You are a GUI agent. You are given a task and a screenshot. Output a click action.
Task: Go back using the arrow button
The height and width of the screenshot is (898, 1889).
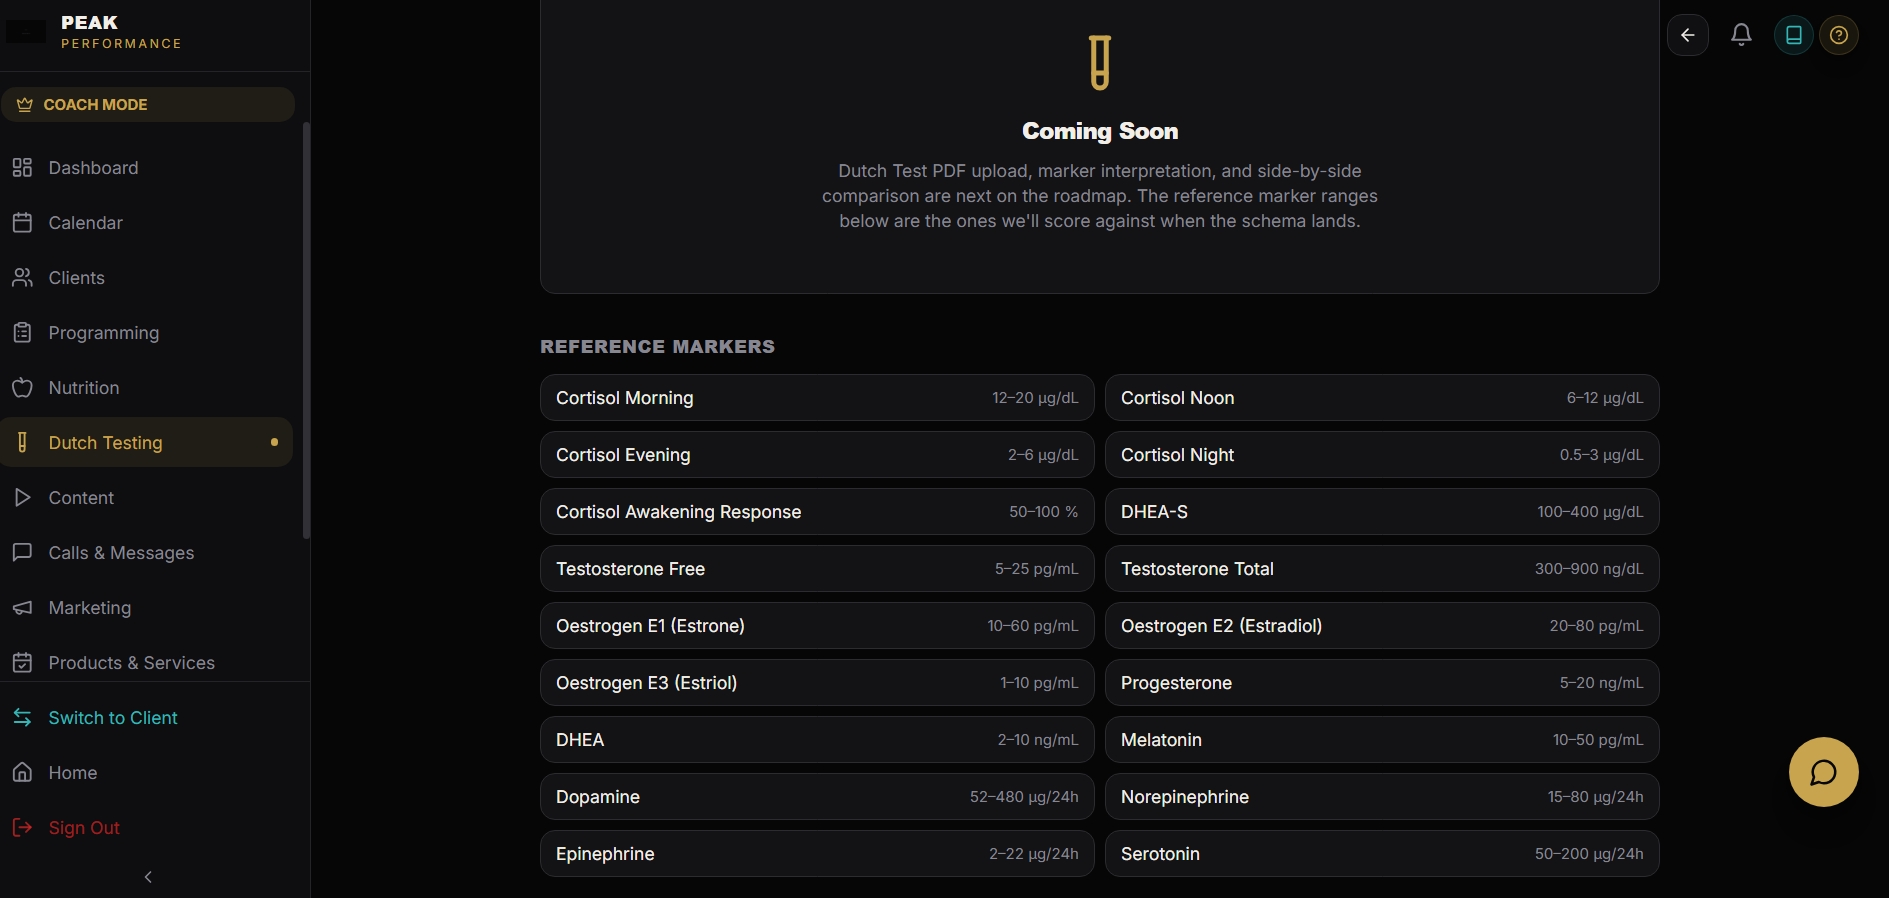pyautogui.click(x=1688, y=35)
